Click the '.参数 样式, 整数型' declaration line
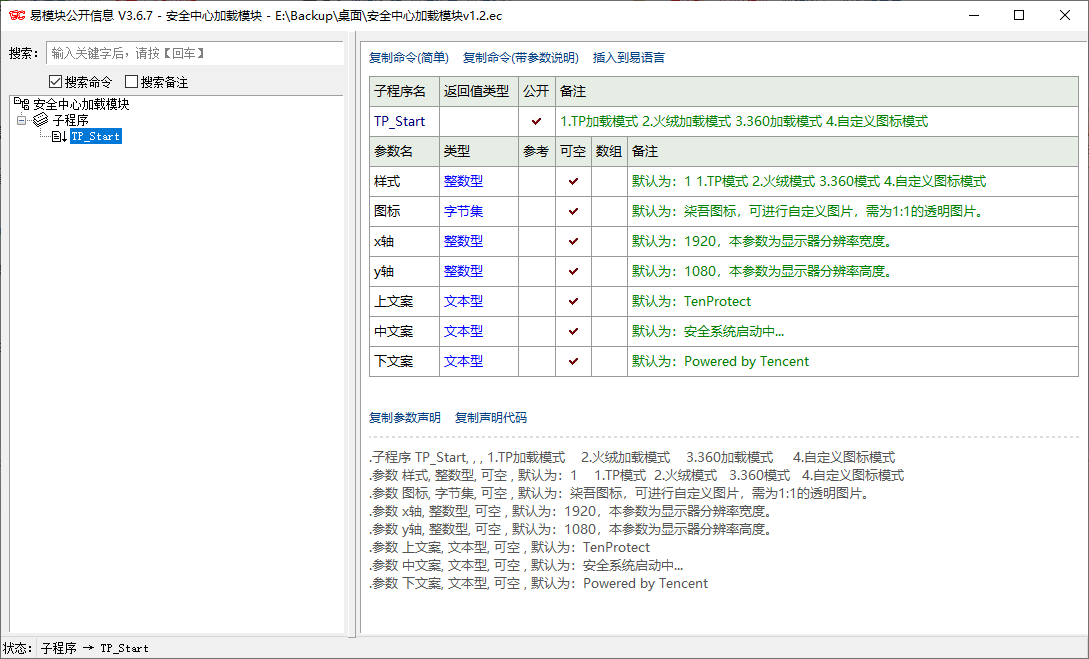Viewport: 1089px width, 659px height. pos(636,475)
